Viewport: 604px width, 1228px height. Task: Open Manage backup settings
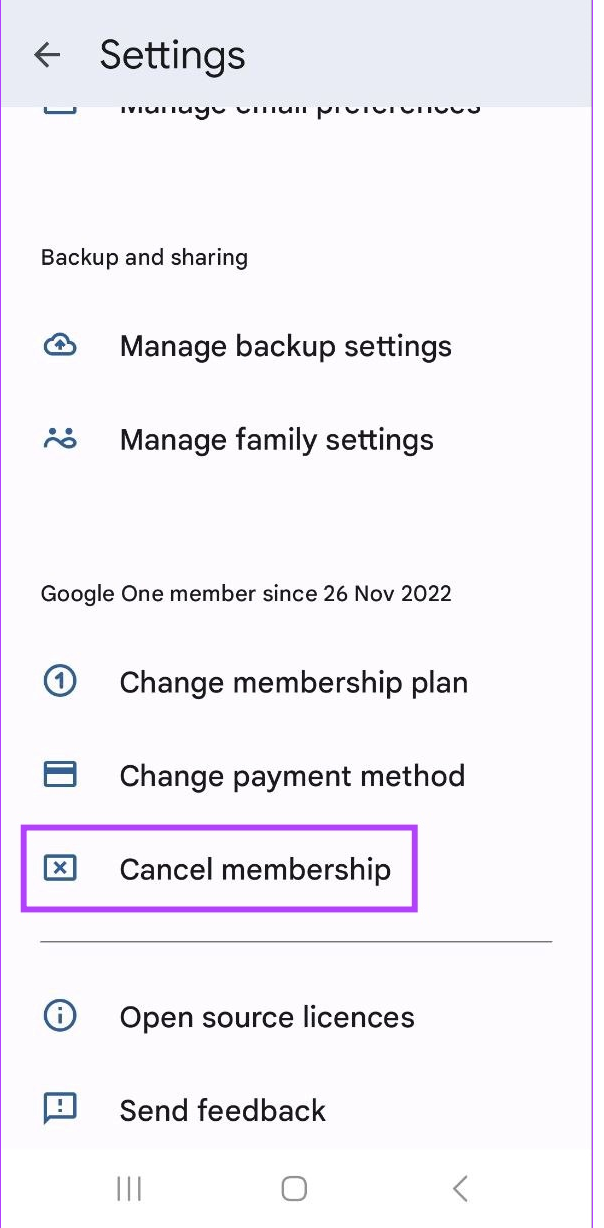285,345
